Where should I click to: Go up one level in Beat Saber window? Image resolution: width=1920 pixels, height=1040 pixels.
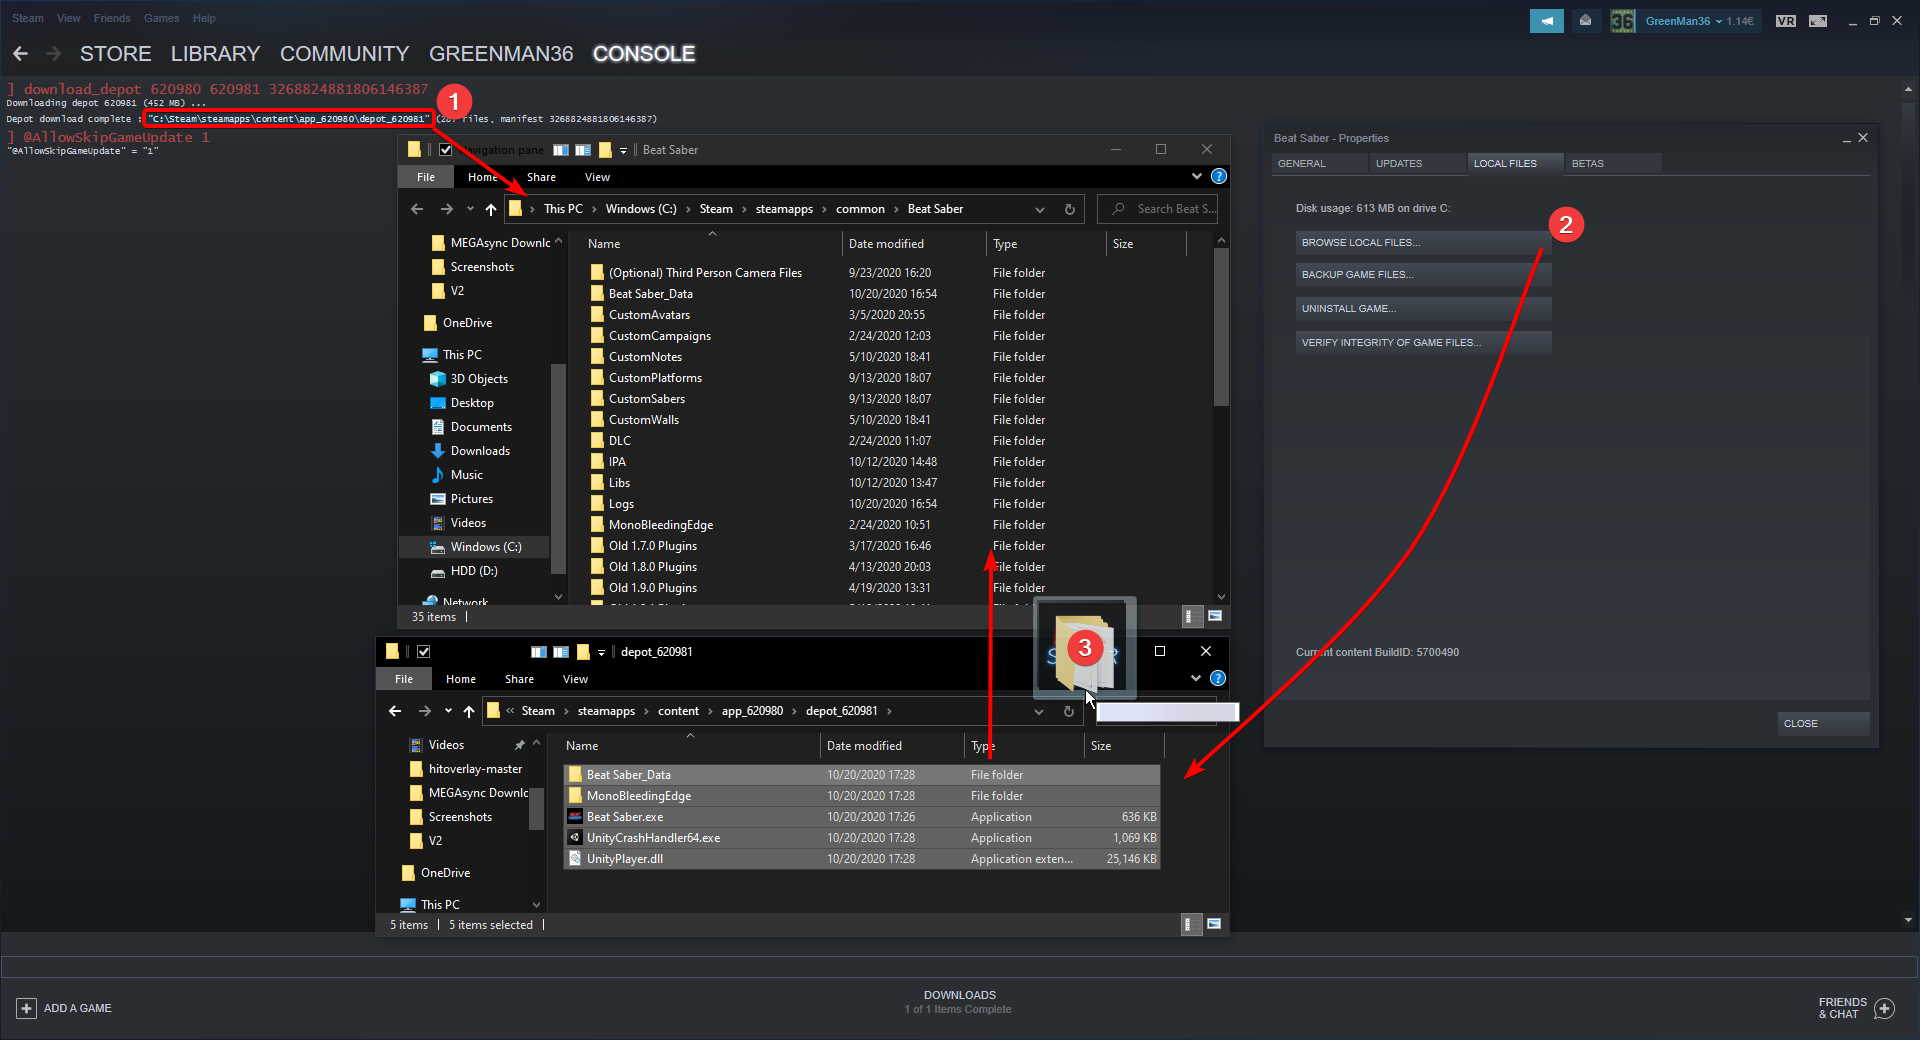[x=491, y=209]
